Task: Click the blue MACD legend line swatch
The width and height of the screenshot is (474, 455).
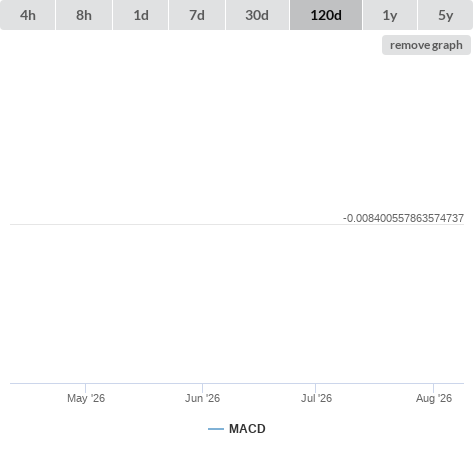Action: point(216,429)
